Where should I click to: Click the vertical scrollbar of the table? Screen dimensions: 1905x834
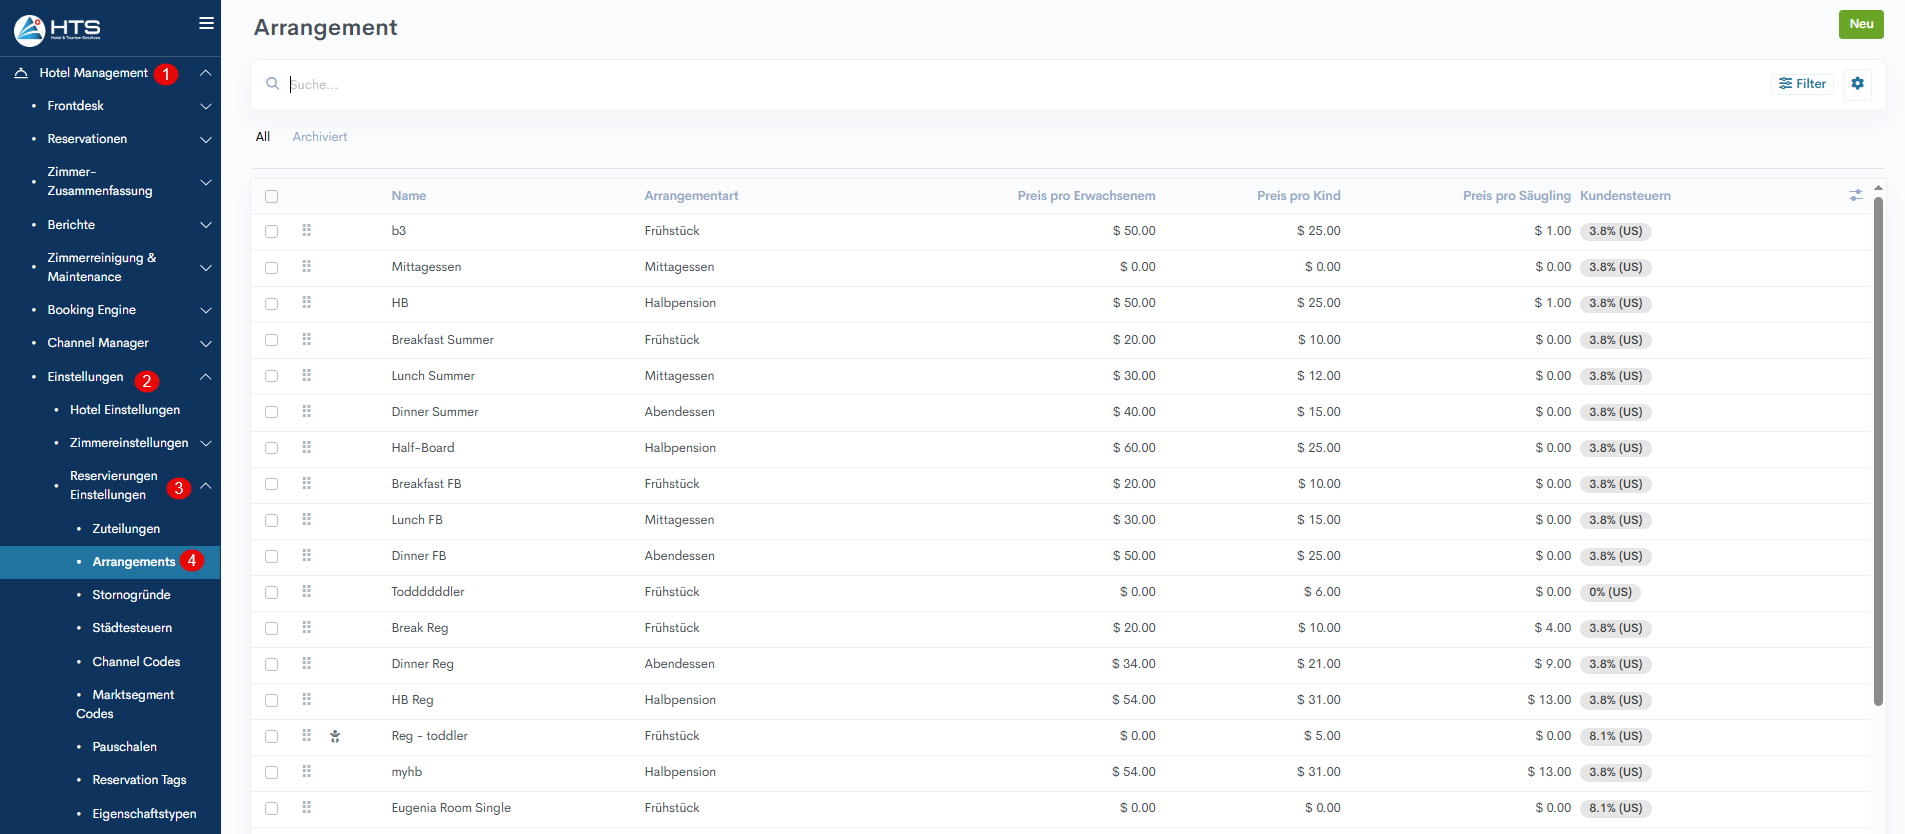(x=1877, y=450)
